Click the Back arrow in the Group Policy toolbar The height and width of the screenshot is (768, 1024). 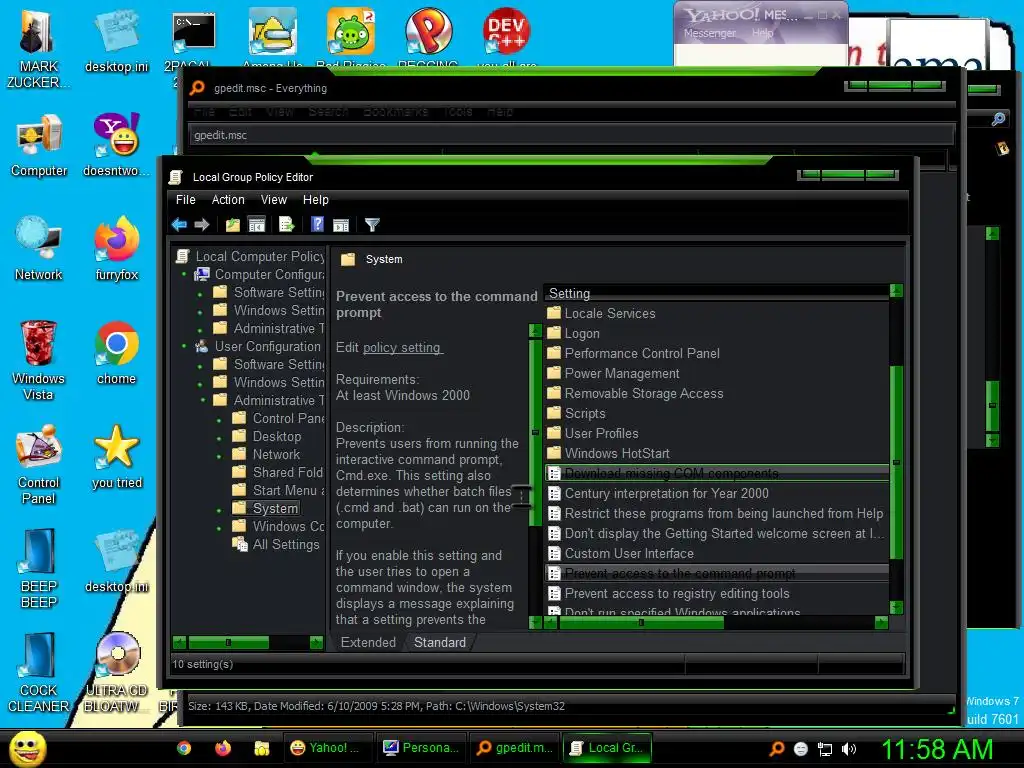(179, 225)
